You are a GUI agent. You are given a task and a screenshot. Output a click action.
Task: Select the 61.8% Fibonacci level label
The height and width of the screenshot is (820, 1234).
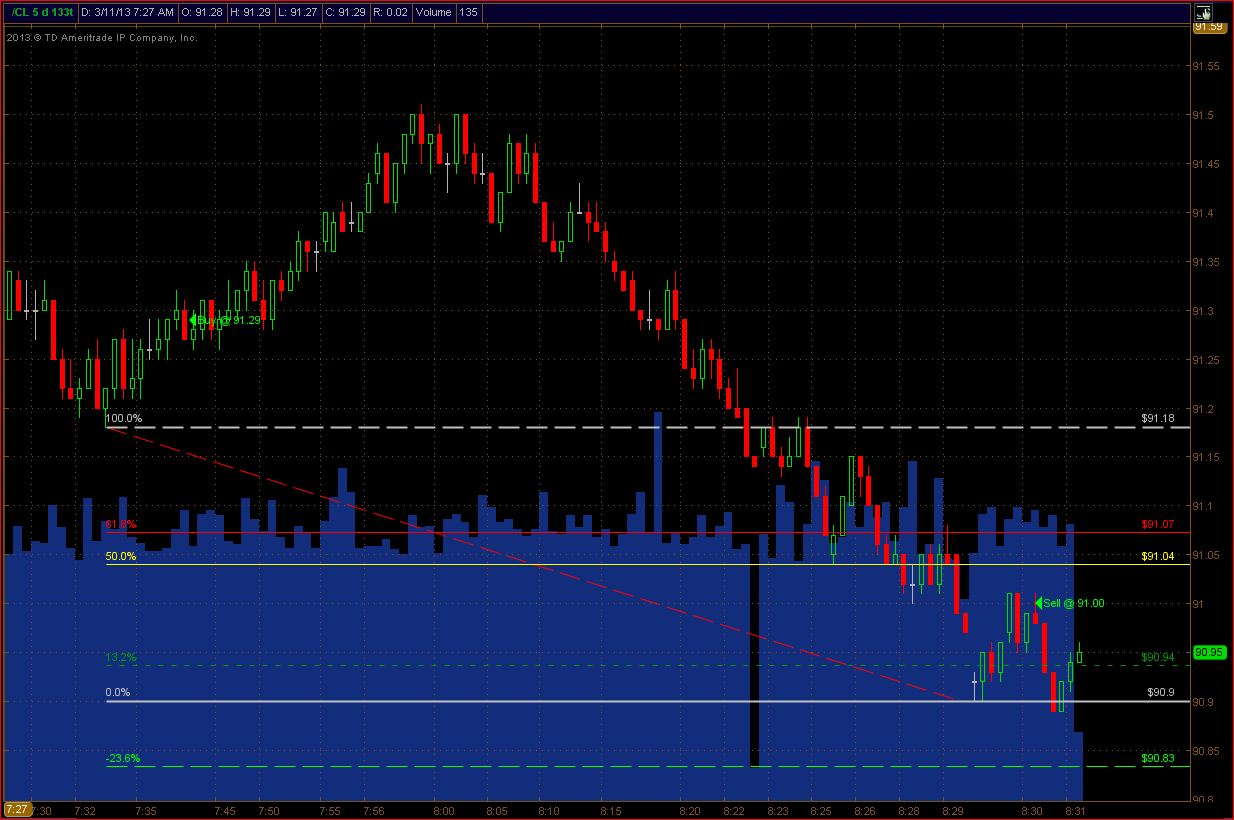(x=121, y=524)
